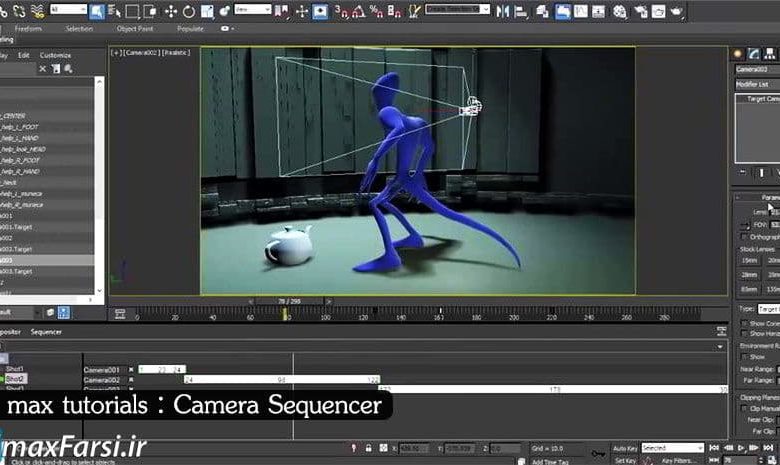Pick the Select and Rotate tool
780x465 pixels.
point(189,11)
